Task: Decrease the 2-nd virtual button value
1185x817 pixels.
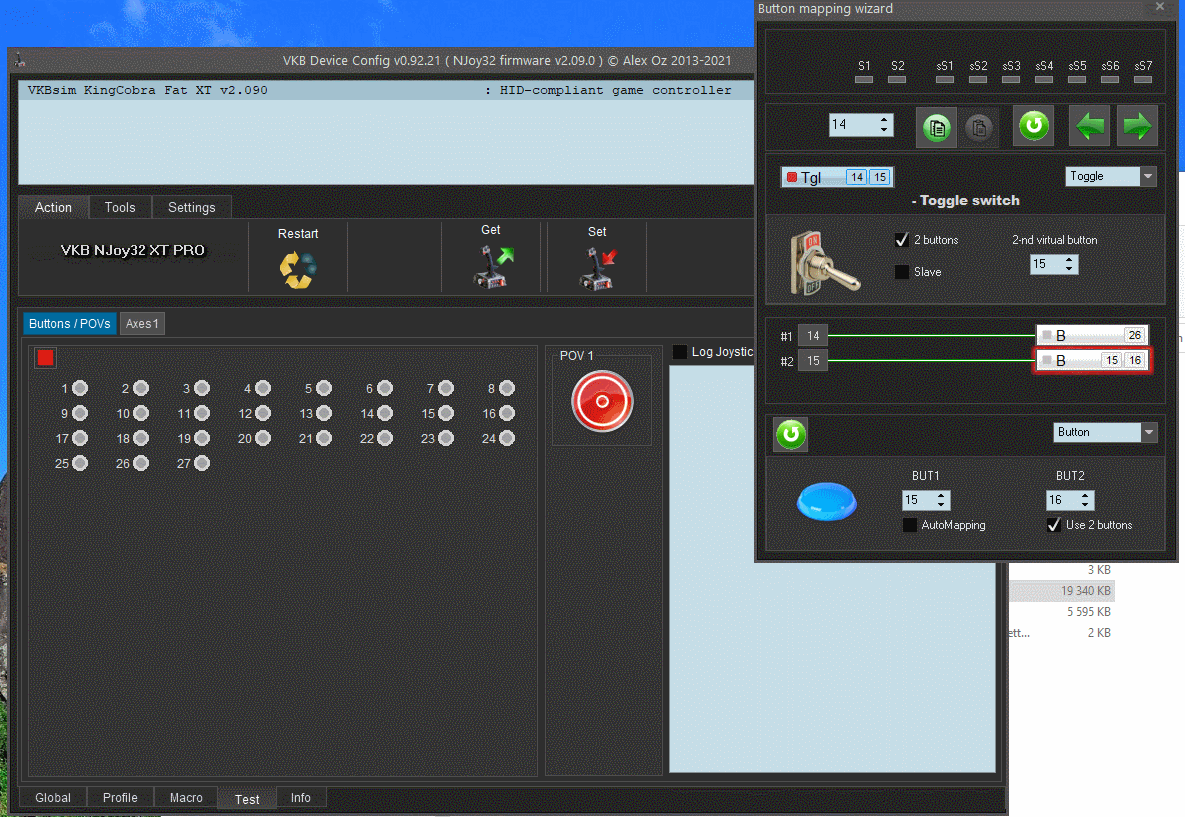Action: point(1069,269)
